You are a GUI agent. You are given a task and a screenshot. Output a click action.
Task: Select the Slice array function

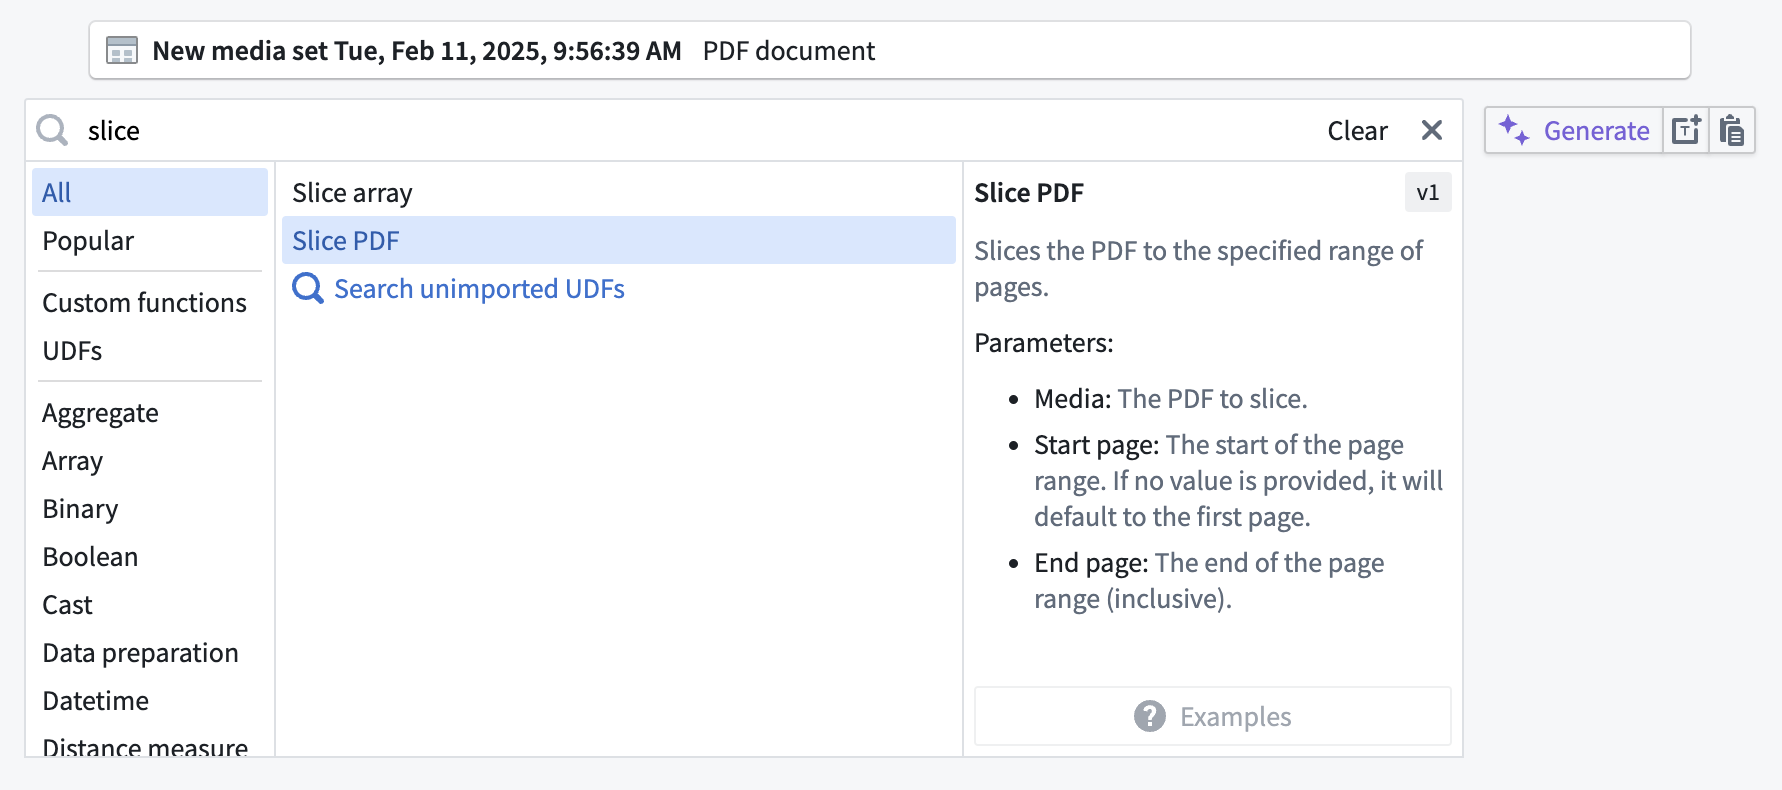click(x=352, y=193)
